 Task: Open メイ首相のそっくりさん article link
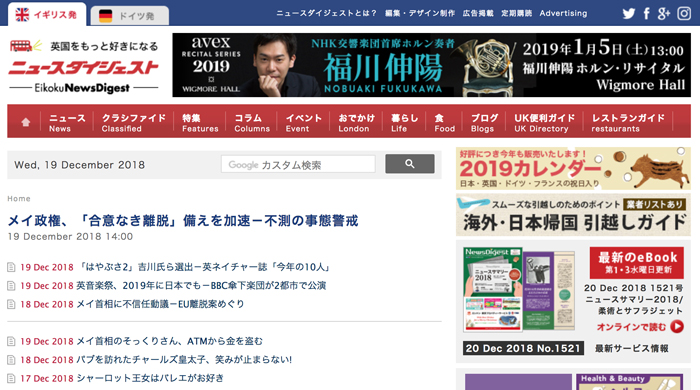pyautogui.click(x=170, y=341)
